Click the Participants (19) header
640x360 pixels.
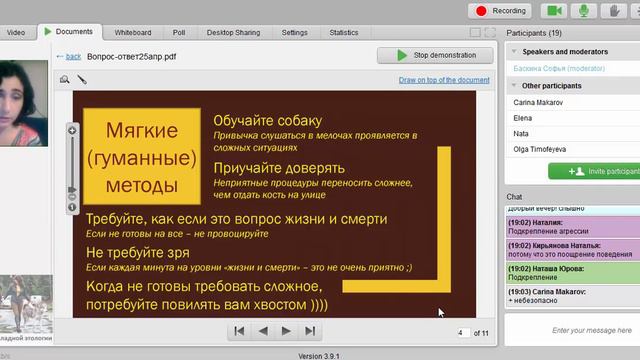[x=534, y=33]
